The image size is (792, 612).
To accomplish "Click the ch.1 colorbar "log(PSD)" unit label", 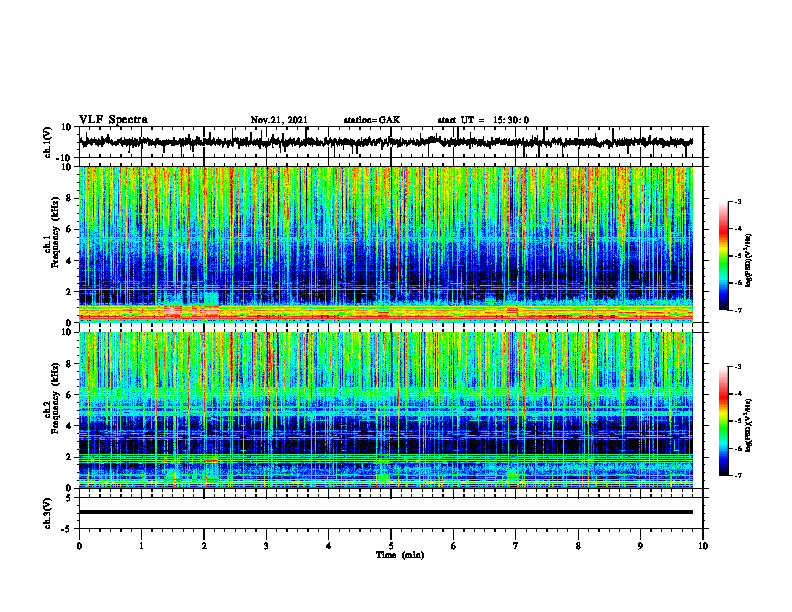I will click(749, 261).
